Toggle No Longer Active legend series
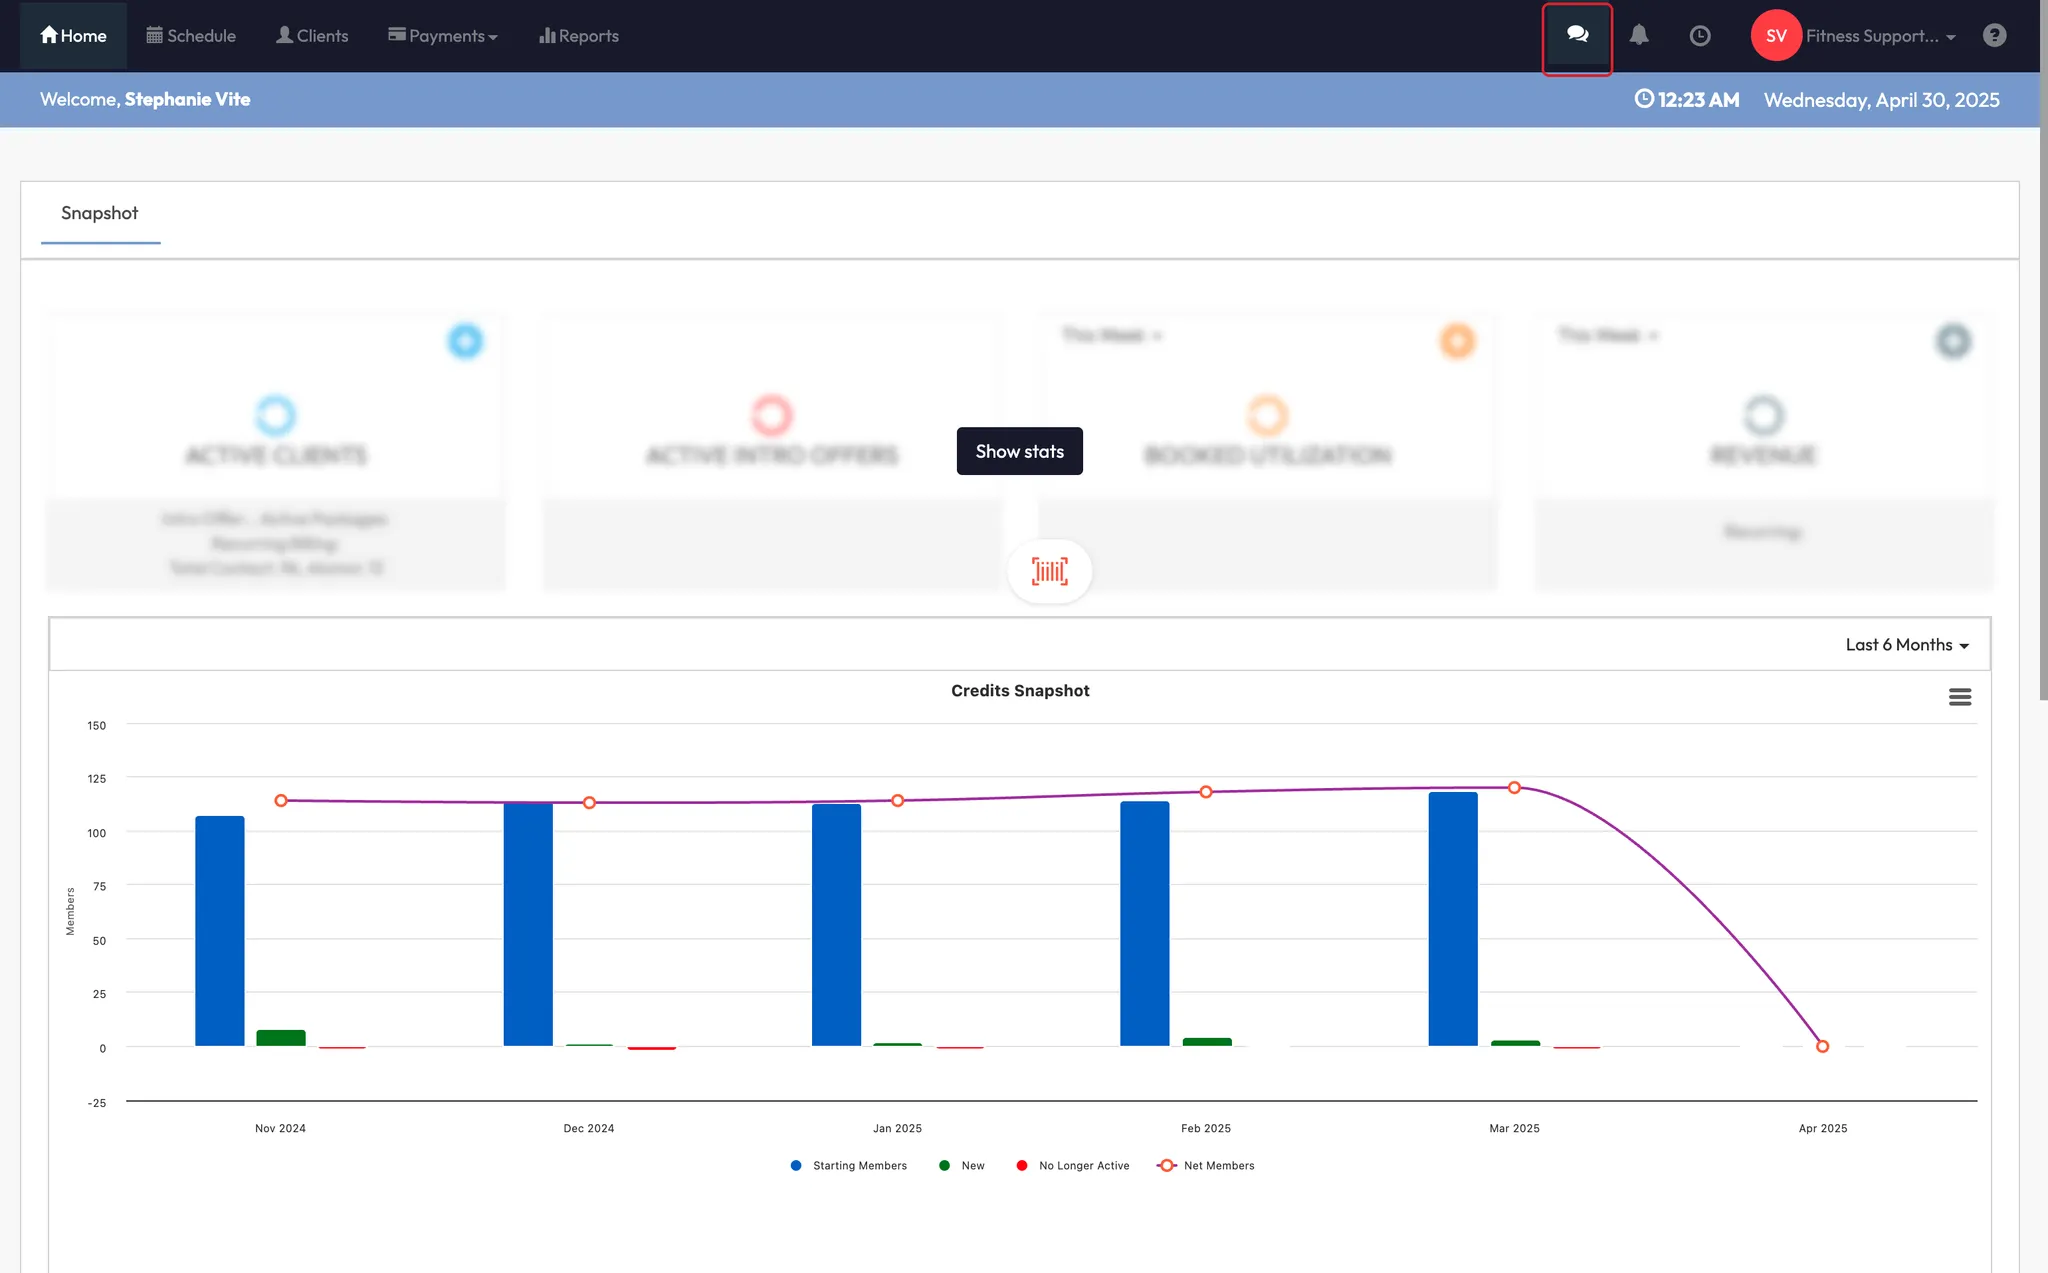This screenshot has height=1273, width=2048. (1082, 1166)
